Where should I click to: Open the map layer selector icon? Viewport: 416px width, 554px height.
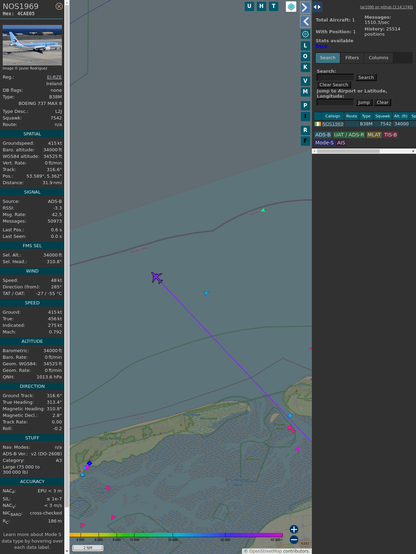[x=291, y=7]
